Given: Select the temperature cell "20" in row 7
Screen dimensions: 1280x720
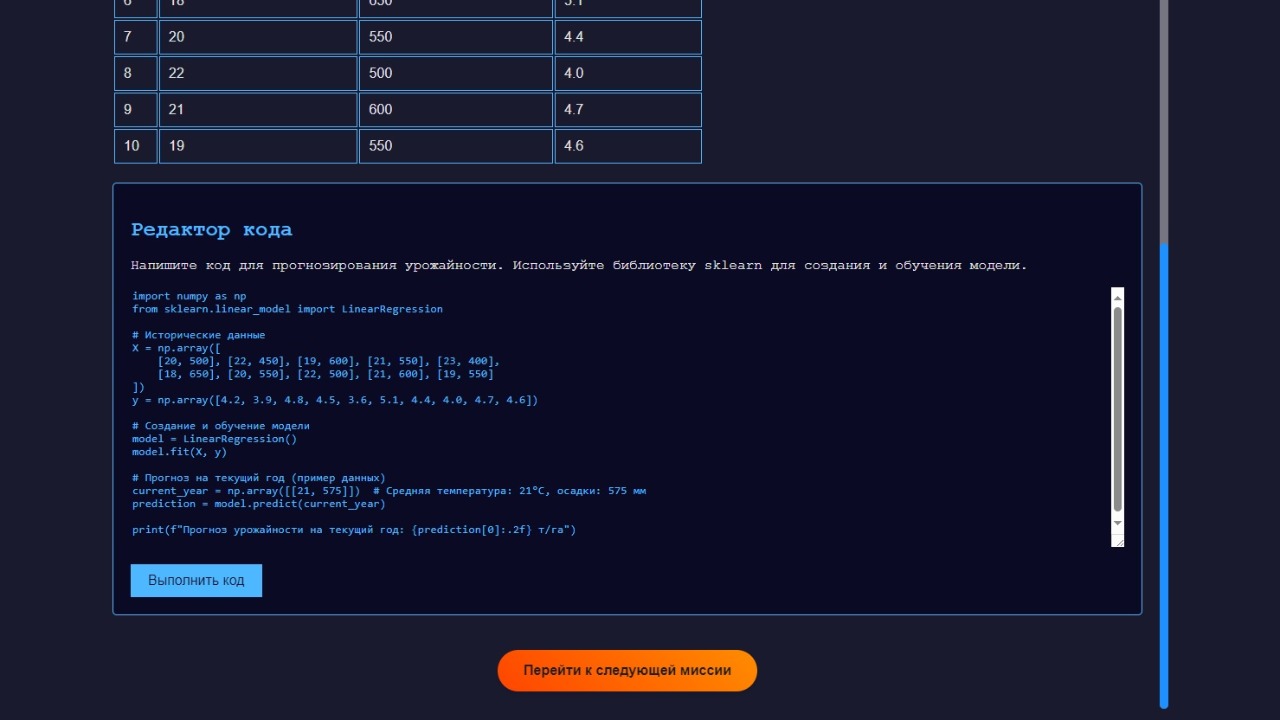Looking at the screenshot, I should (257, 37).
